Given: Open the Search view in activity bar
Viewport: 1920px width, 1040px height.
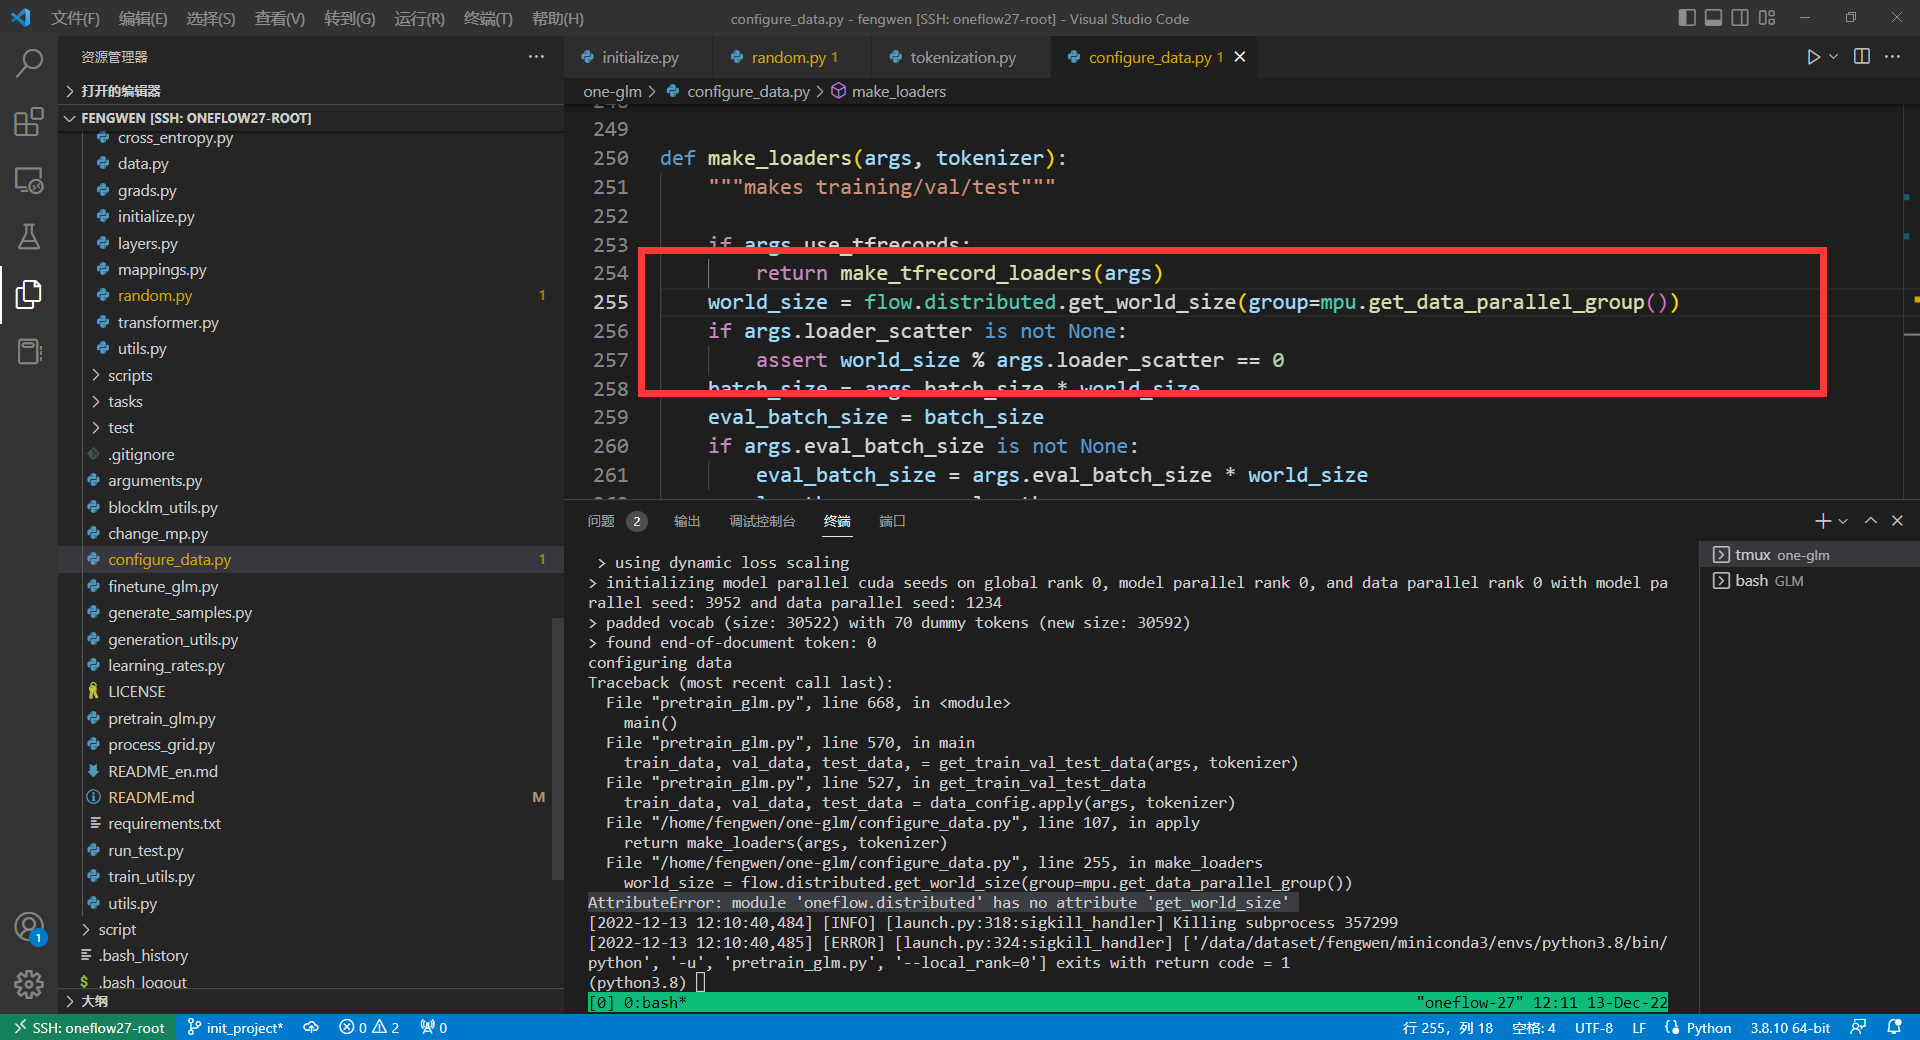Looking at the screenshot, I should (29, 64).
